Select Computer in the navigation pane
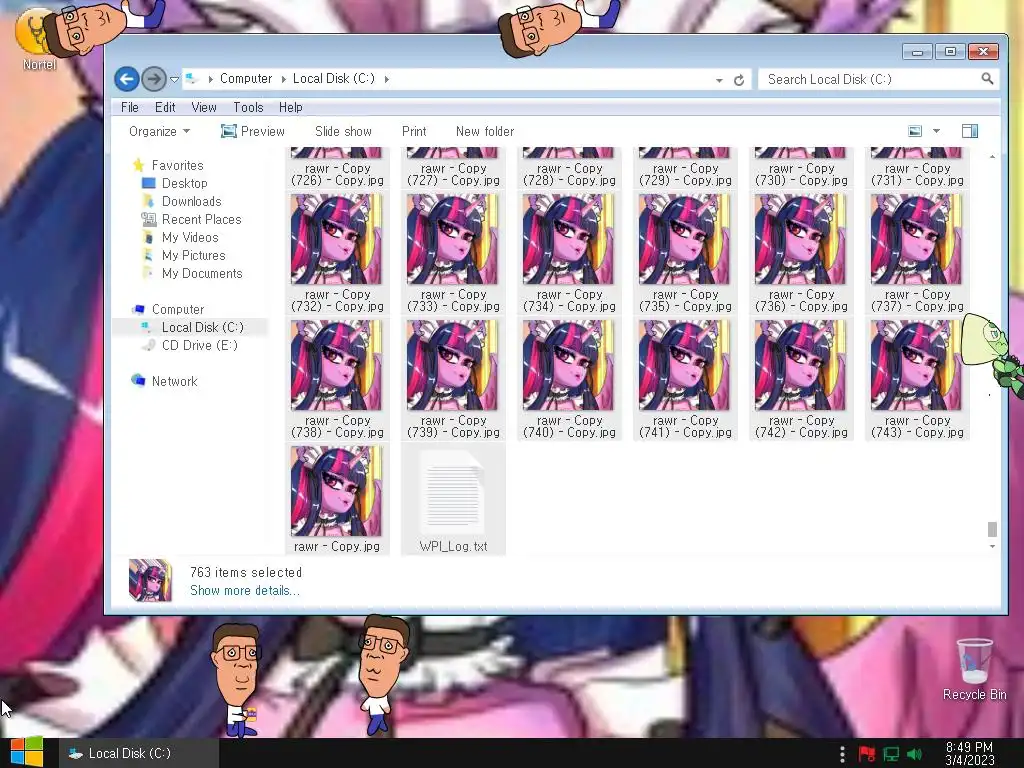This screenshot has width=1024, height=768. click(178, 309)
